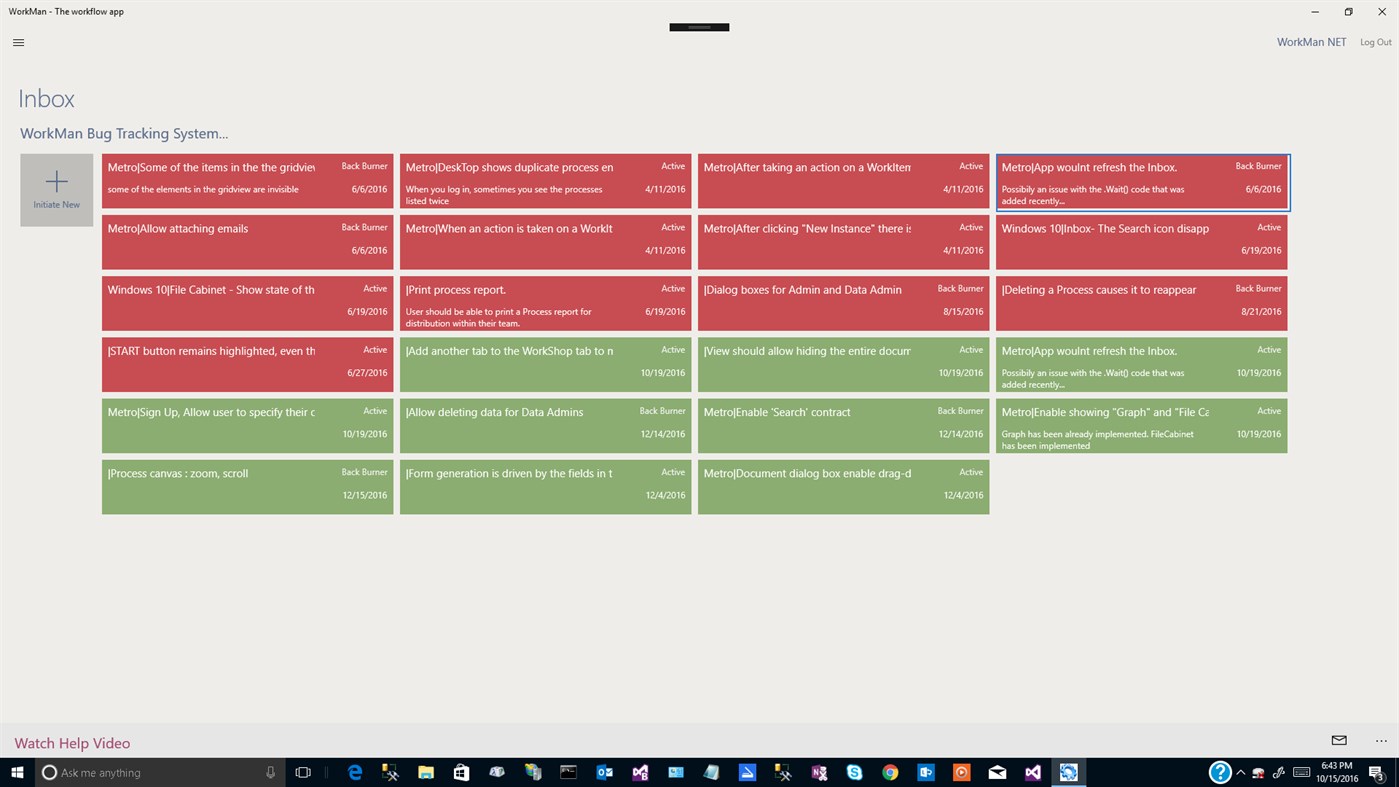Open Visual Studio from the taskbar
Screen dimensions: 1399x787
coord(1032,771)
